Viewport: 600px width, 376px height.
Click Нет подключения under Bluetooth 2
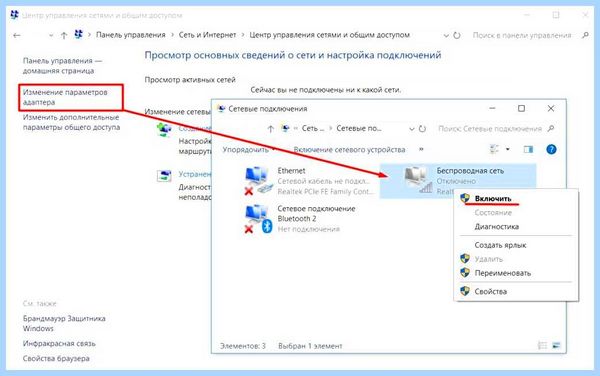308,229
